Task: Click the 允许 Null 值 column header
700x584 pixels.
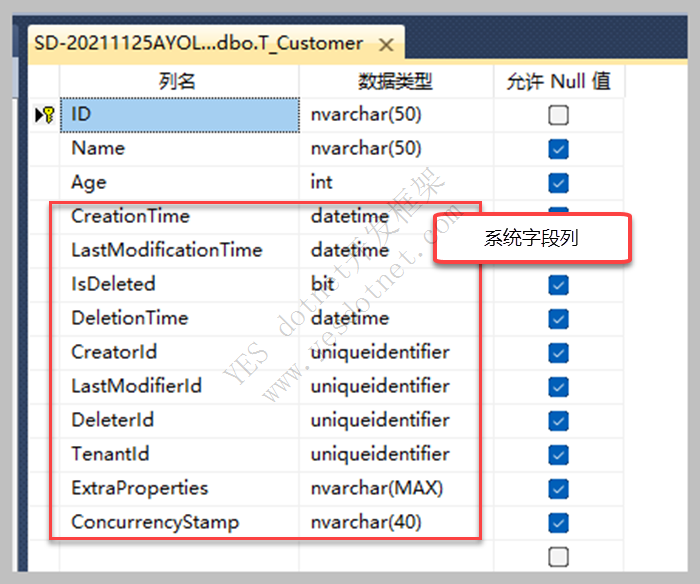Action: [559, 82]
